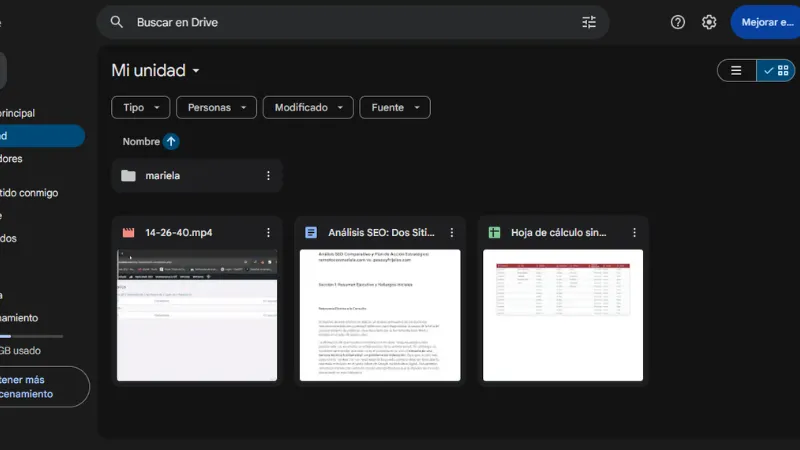Open the Fuente filter dropdown
Viewport: 800px width, 450px height.
[x=395, y=108]
